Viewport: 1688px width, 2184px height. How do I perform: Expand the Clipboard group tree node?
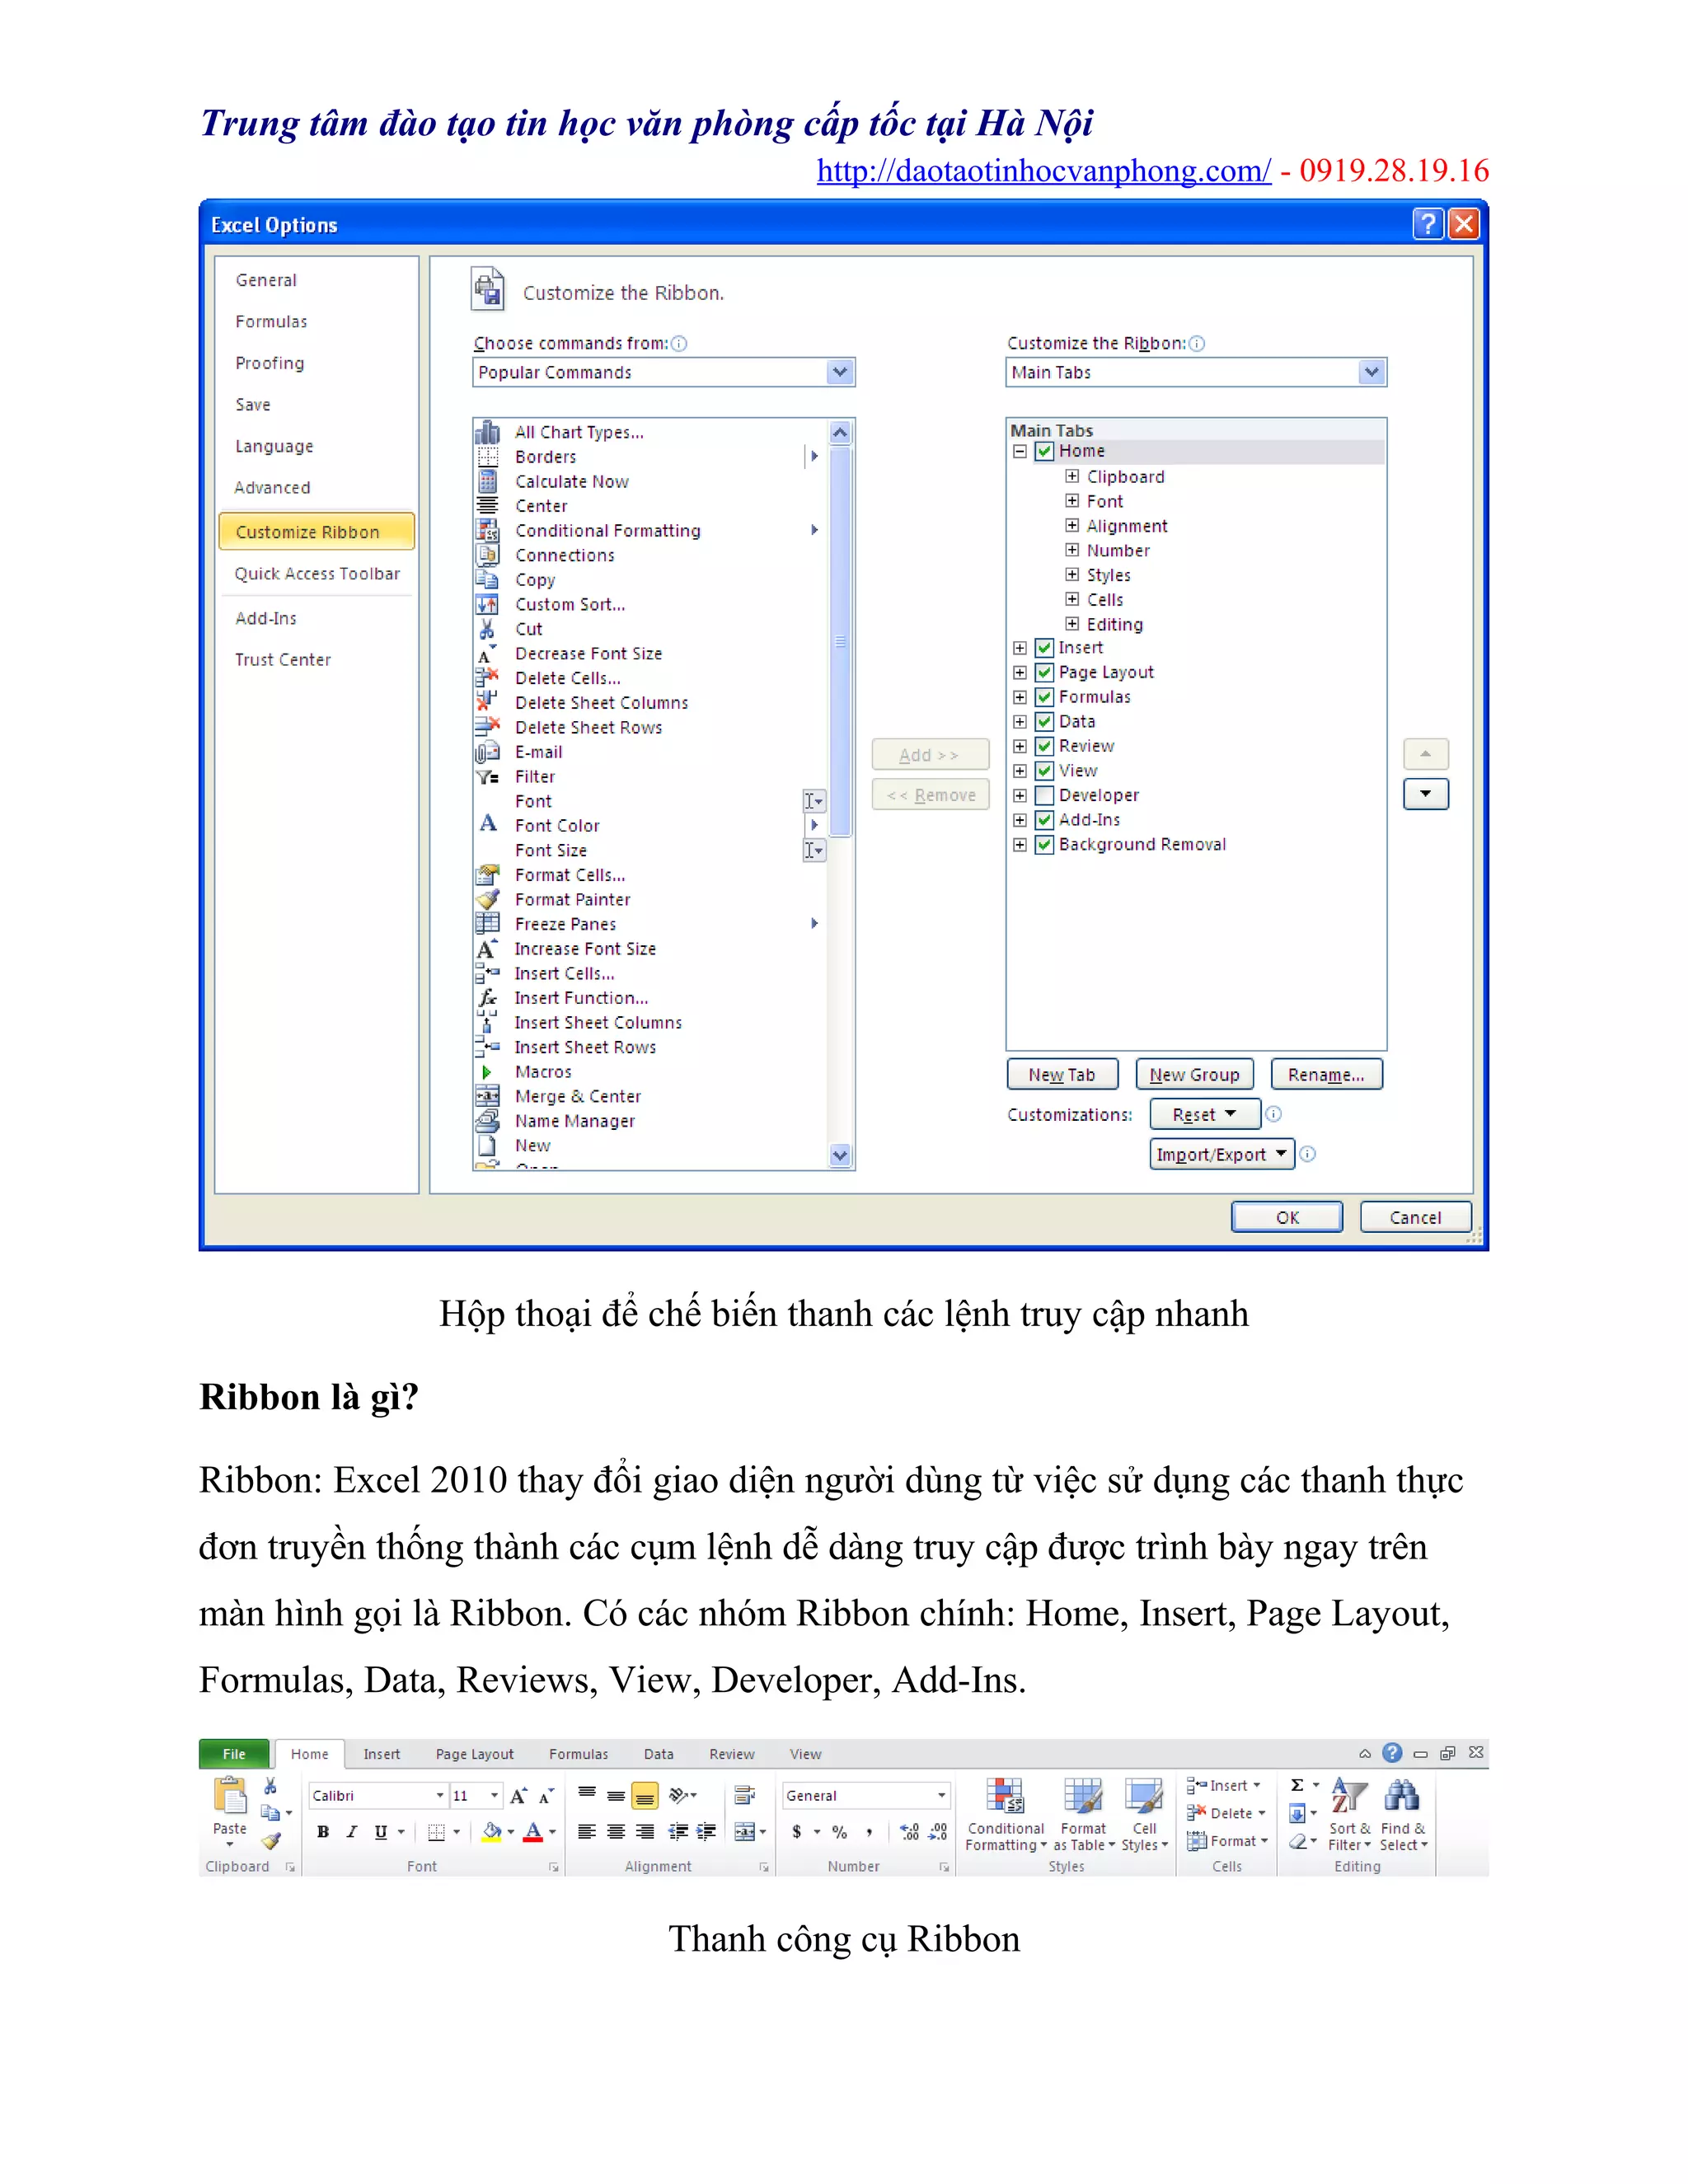pos(1072,476)
